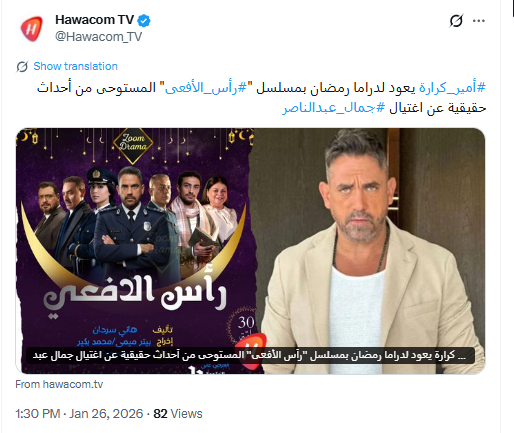
Task: Open the Hawacom TV profile avatar
Action: coord(32,29)
